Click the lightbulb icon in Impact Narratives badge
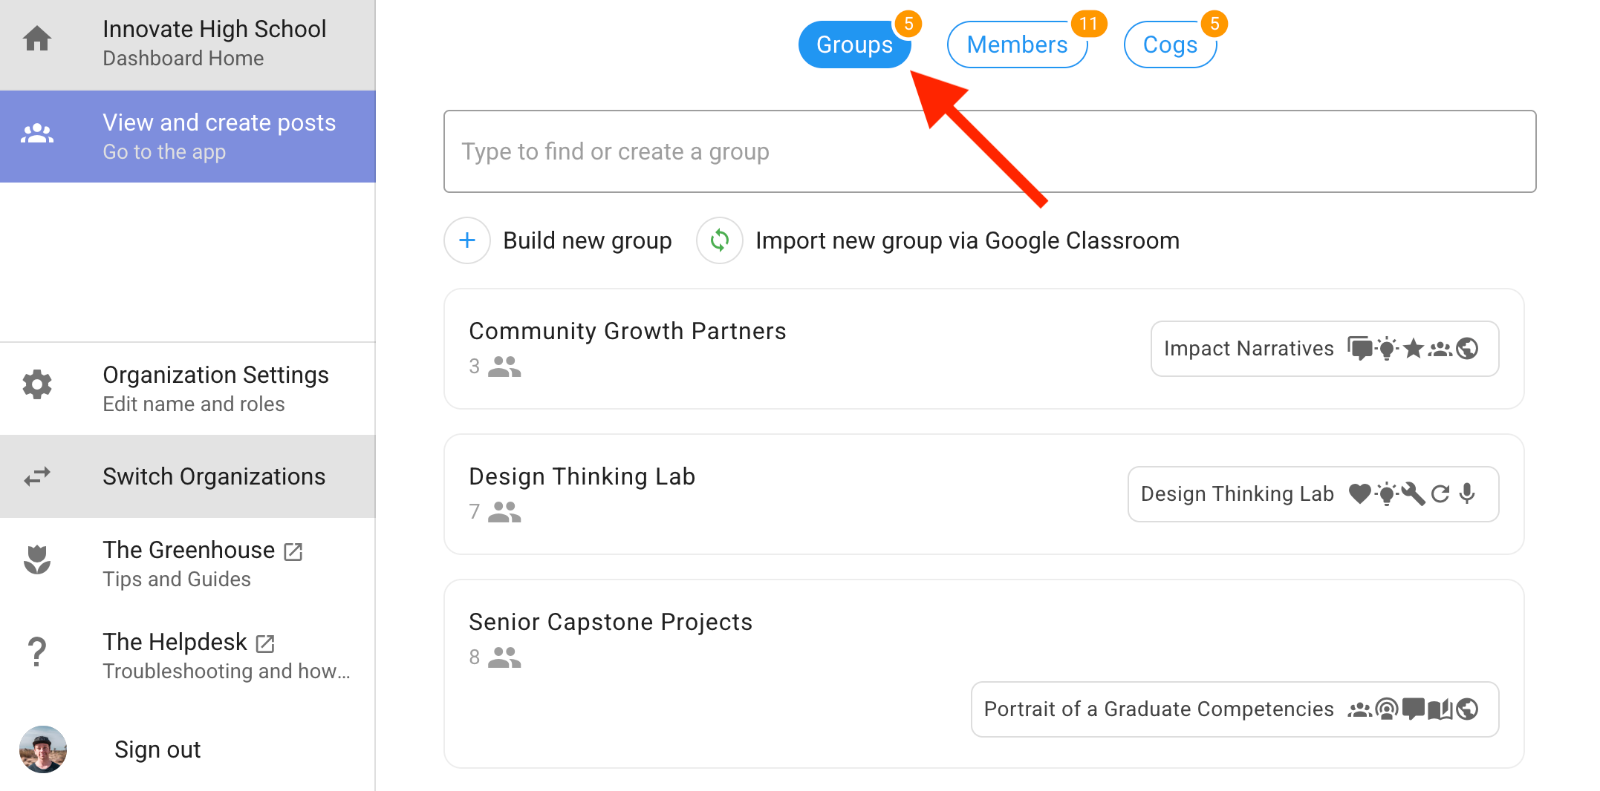Viewport: 1600px width, 791px height. (1386, 349)
